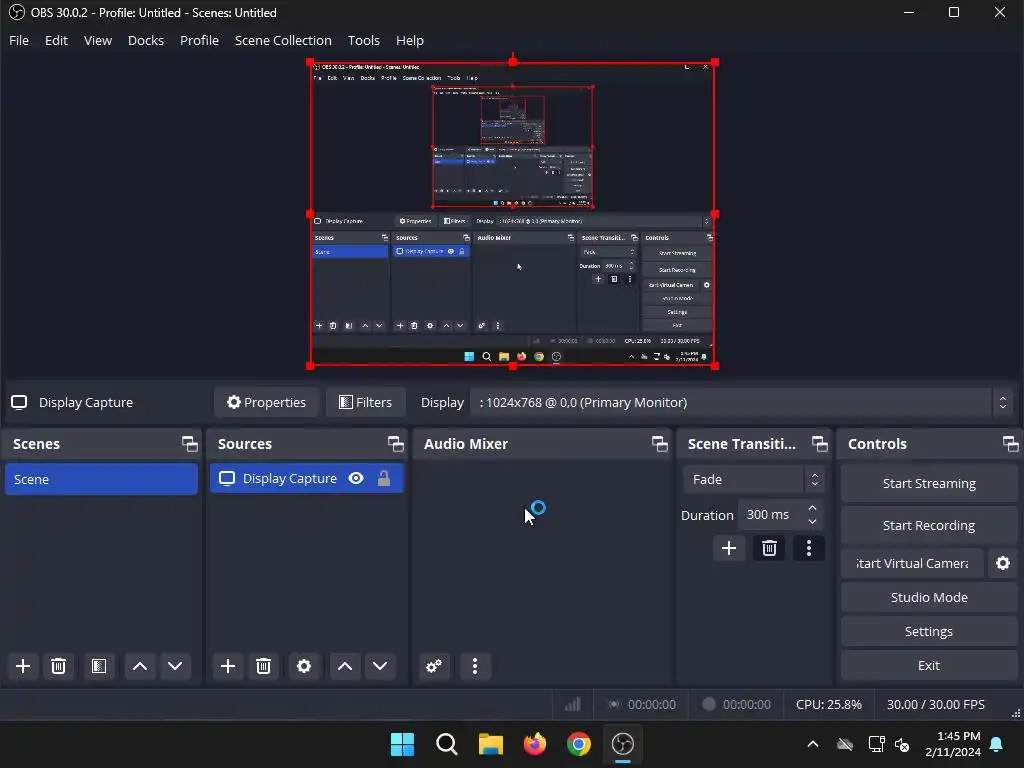Open the Fade transition dropdown
Image resolution: width=1024 pixels, height=768 pixels.
point(754,479)
